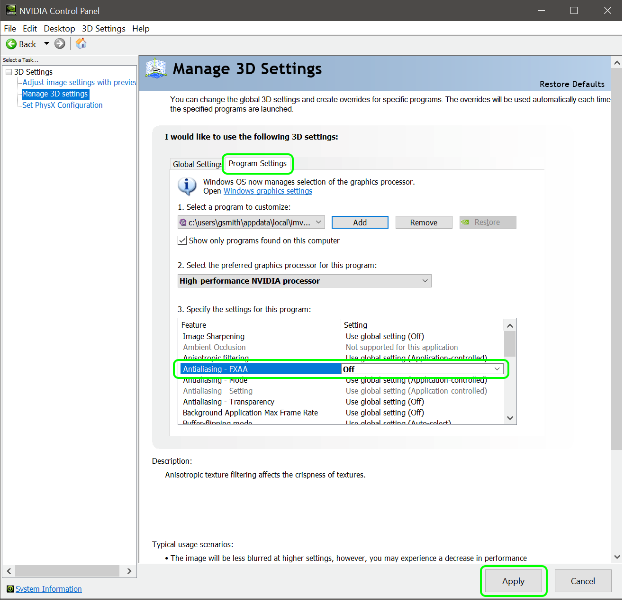This screenshot has width=622, height=601.
Task: Click the feature list scroll up arrow
Action: (x=510, y=326)
